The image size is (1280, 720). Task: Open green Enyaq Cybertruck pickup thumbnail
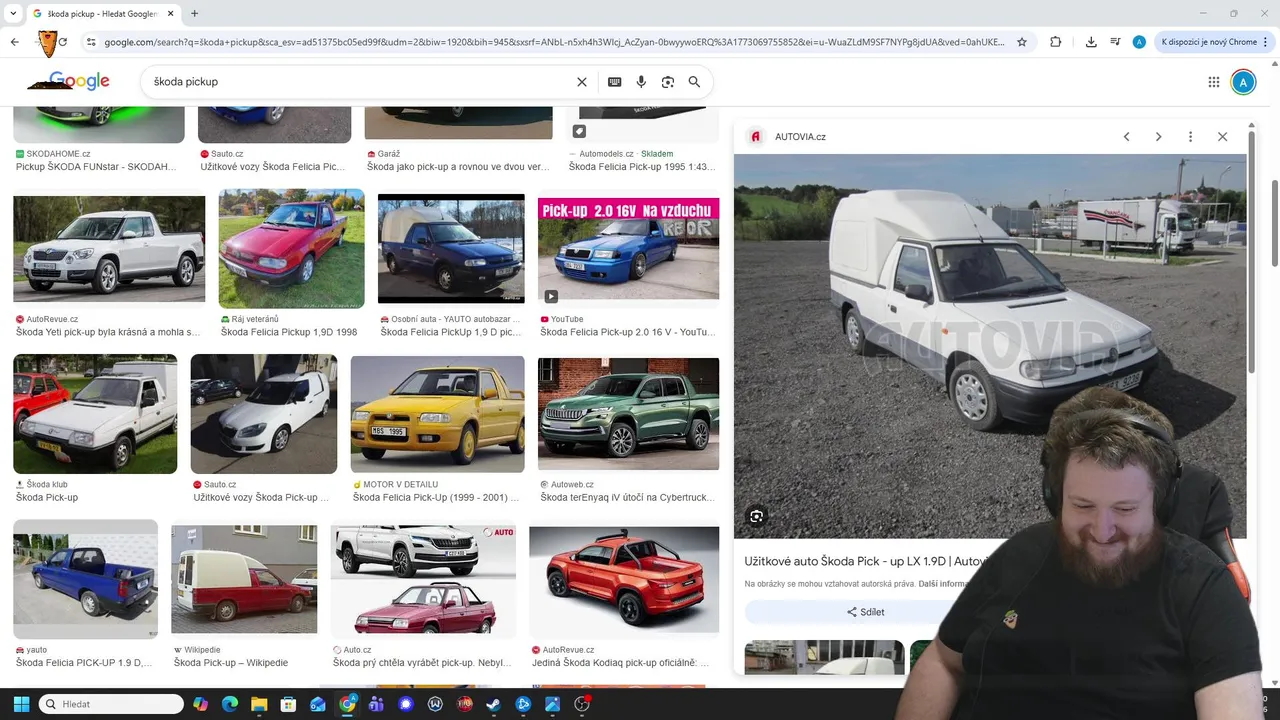tap(628, 414)
